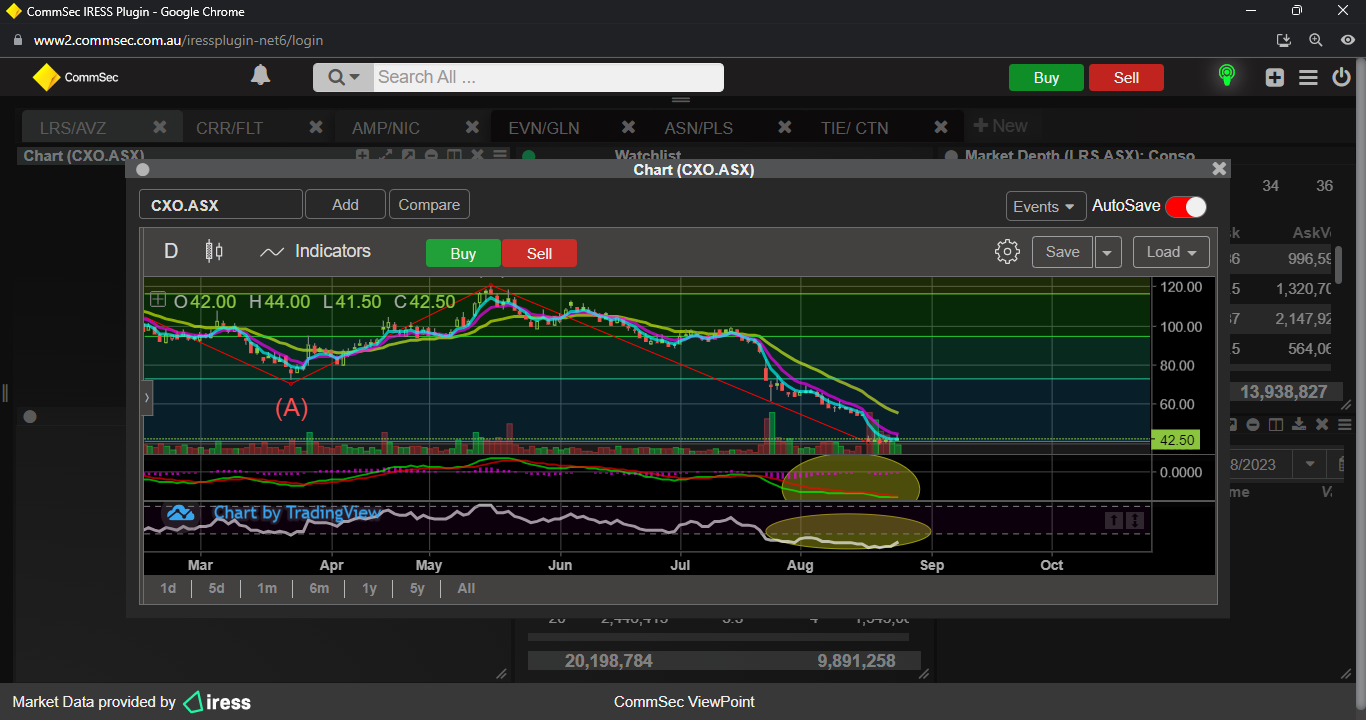Screen dimensions: 1366x720
Task: Switch to the LRS/AVZ tab
Action: coord(73,128)
